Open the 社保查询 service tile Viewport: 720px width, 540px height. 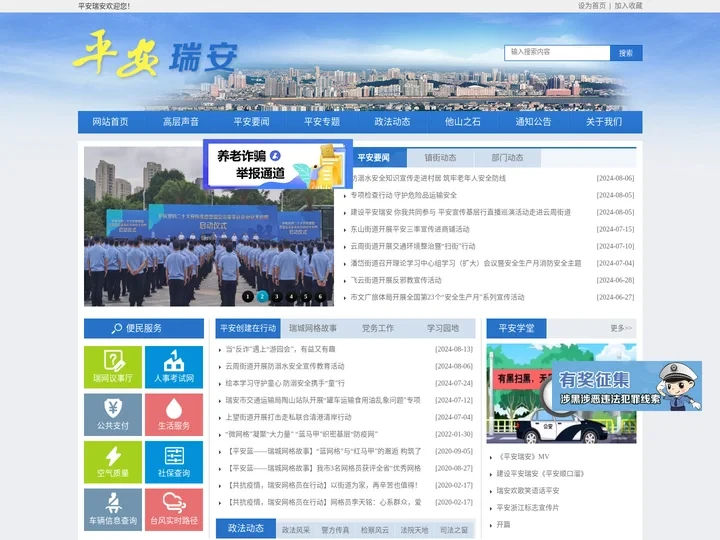[174, 462]
